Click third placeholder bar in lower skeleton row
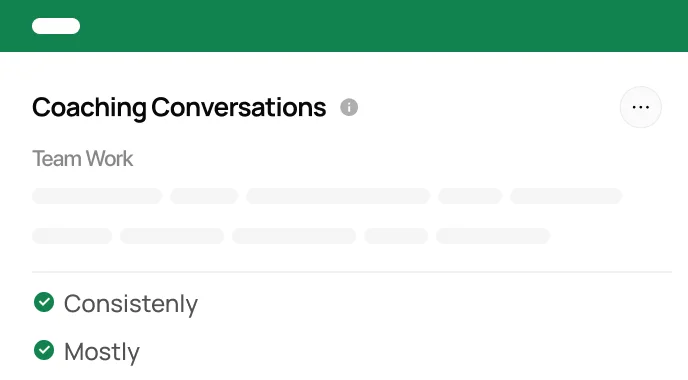The image size is (688, 380). click(294, 236)
